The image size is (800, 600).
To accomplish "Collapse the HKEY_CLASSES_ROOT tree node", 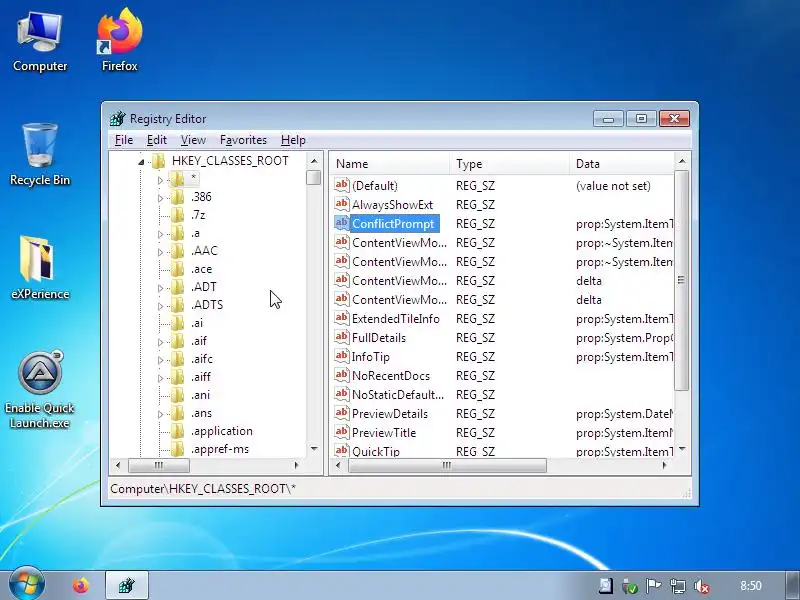I will 141,162.
